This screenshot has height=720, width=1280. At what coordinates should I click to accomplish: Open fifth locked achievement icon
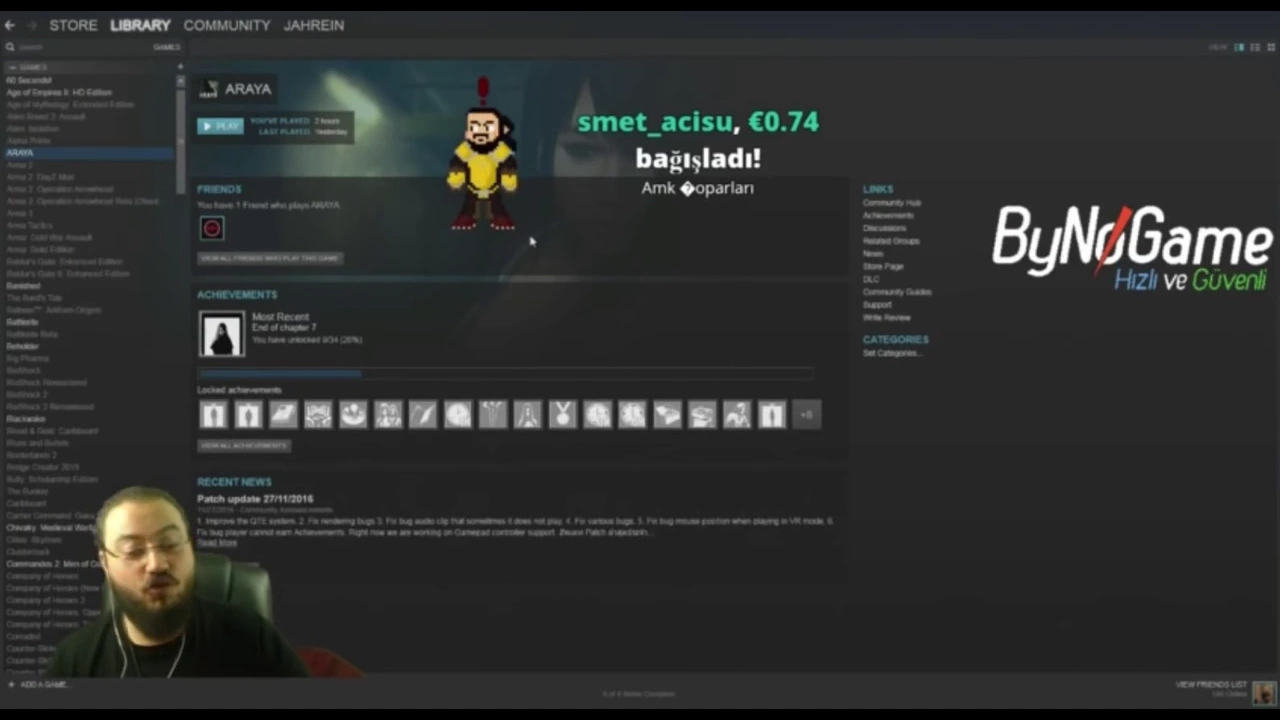point(353,414)
